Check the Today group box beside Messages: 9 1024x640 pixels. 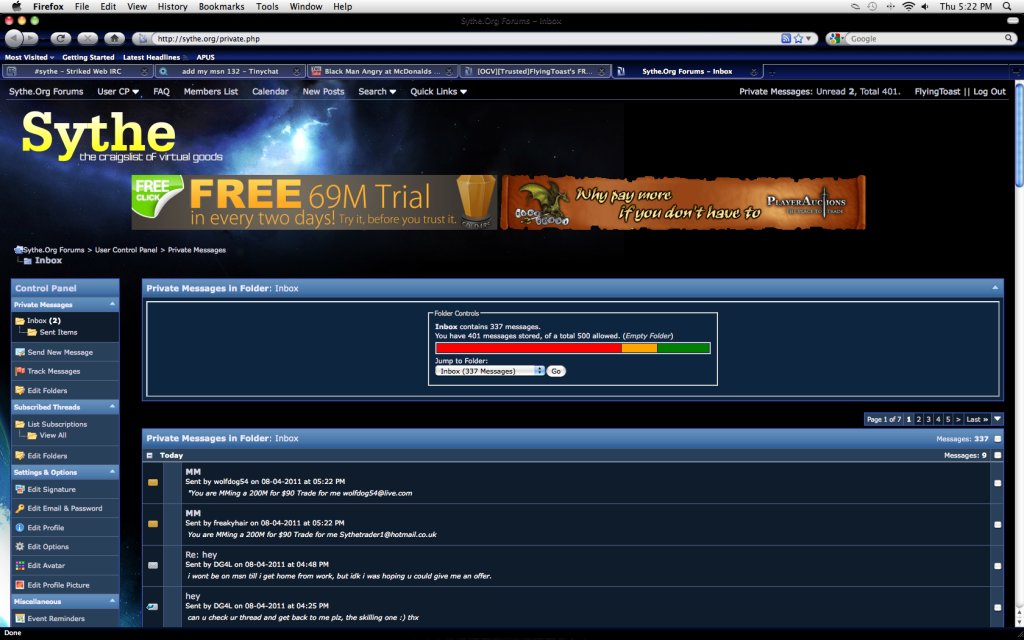(x=997, y=455)
